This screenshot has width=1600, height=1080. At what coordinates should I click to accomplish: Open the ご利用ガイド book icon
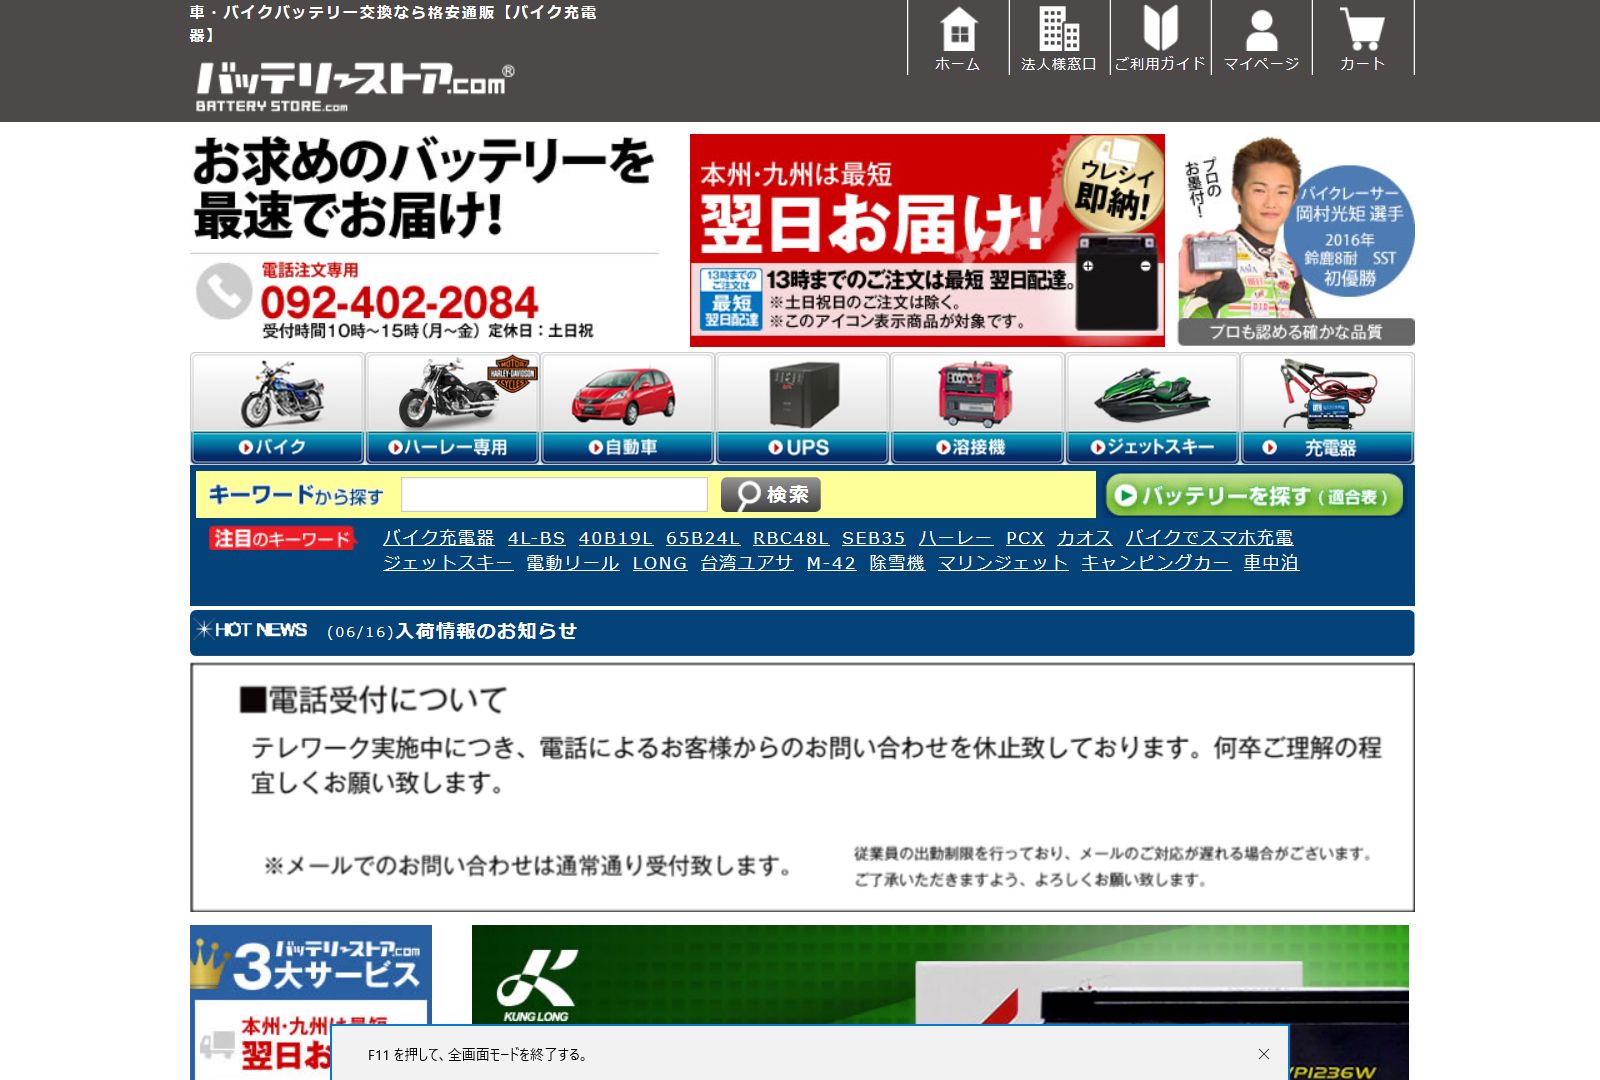[1160, 38]
